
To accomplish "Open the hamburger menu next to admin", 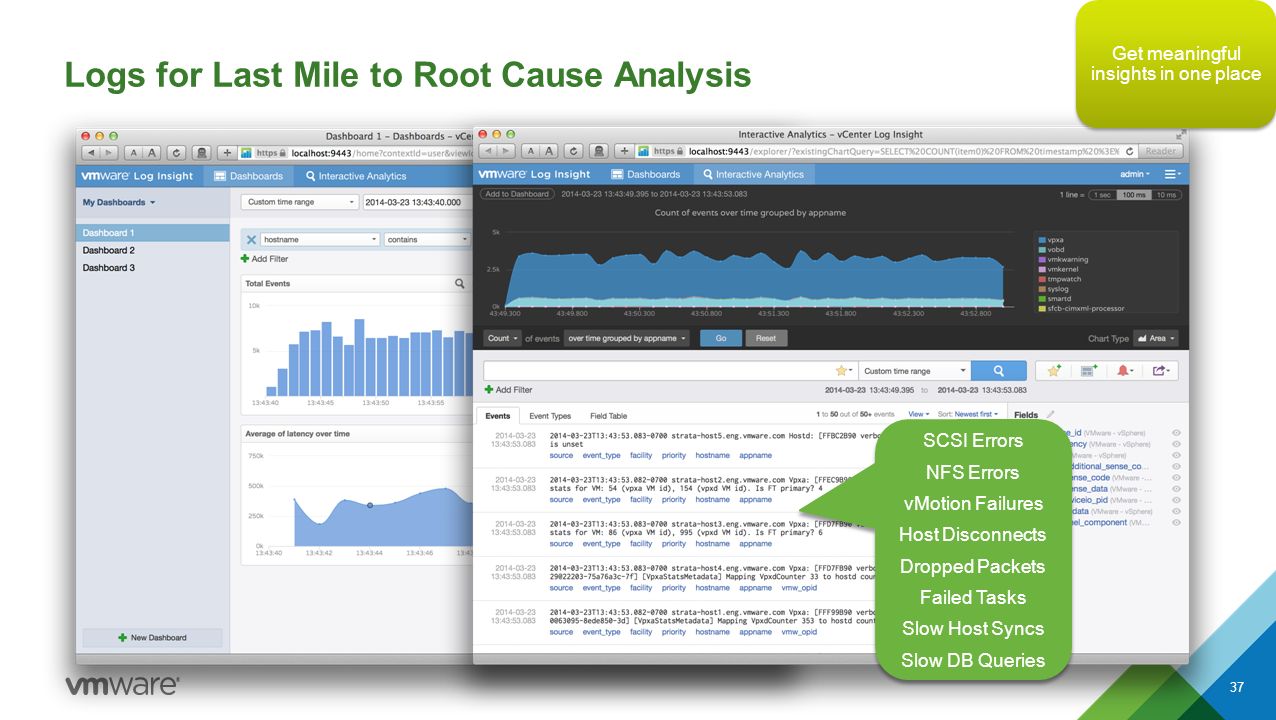I will [1171, 174].
